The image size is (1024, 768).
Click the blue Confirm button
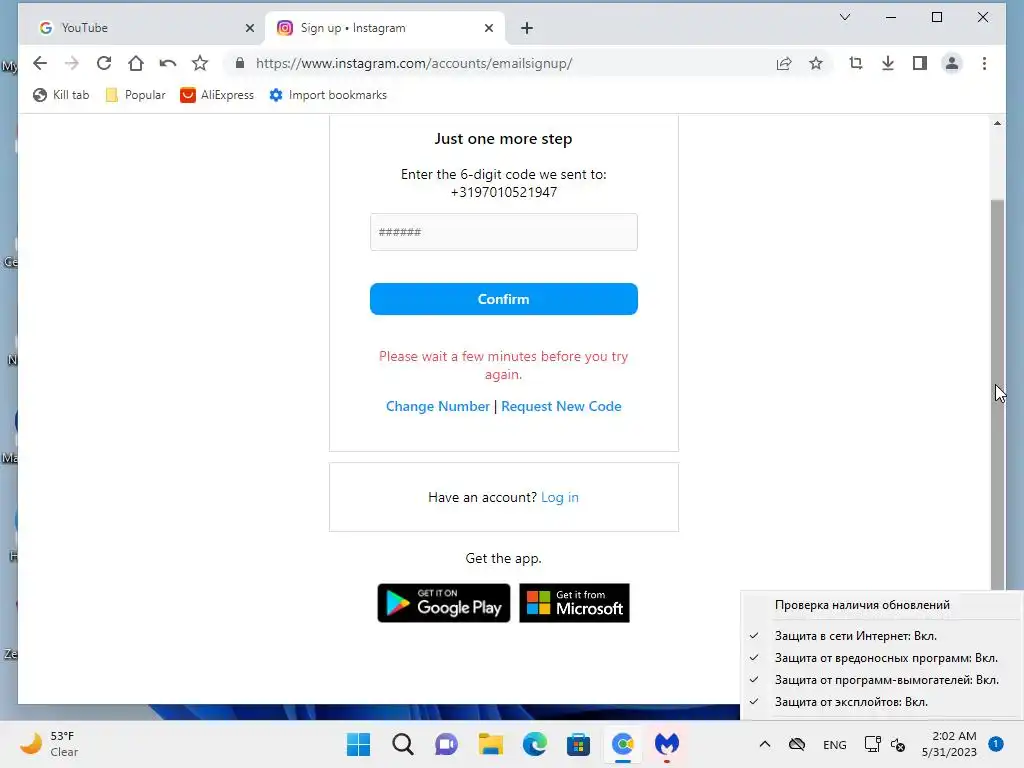[504, 299]
